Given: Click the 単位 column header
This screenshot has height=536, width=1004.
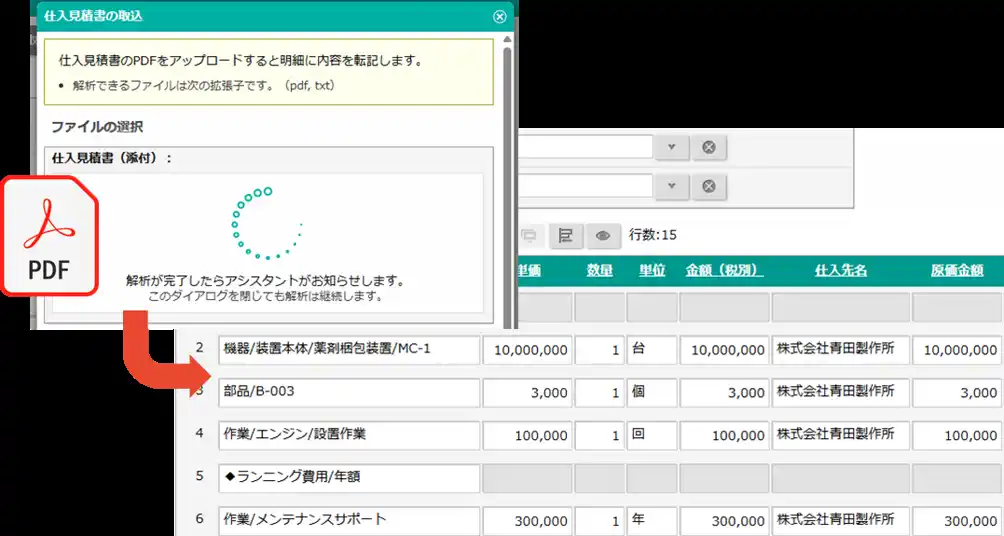Looking at the screenshot, I should (652, 270).
